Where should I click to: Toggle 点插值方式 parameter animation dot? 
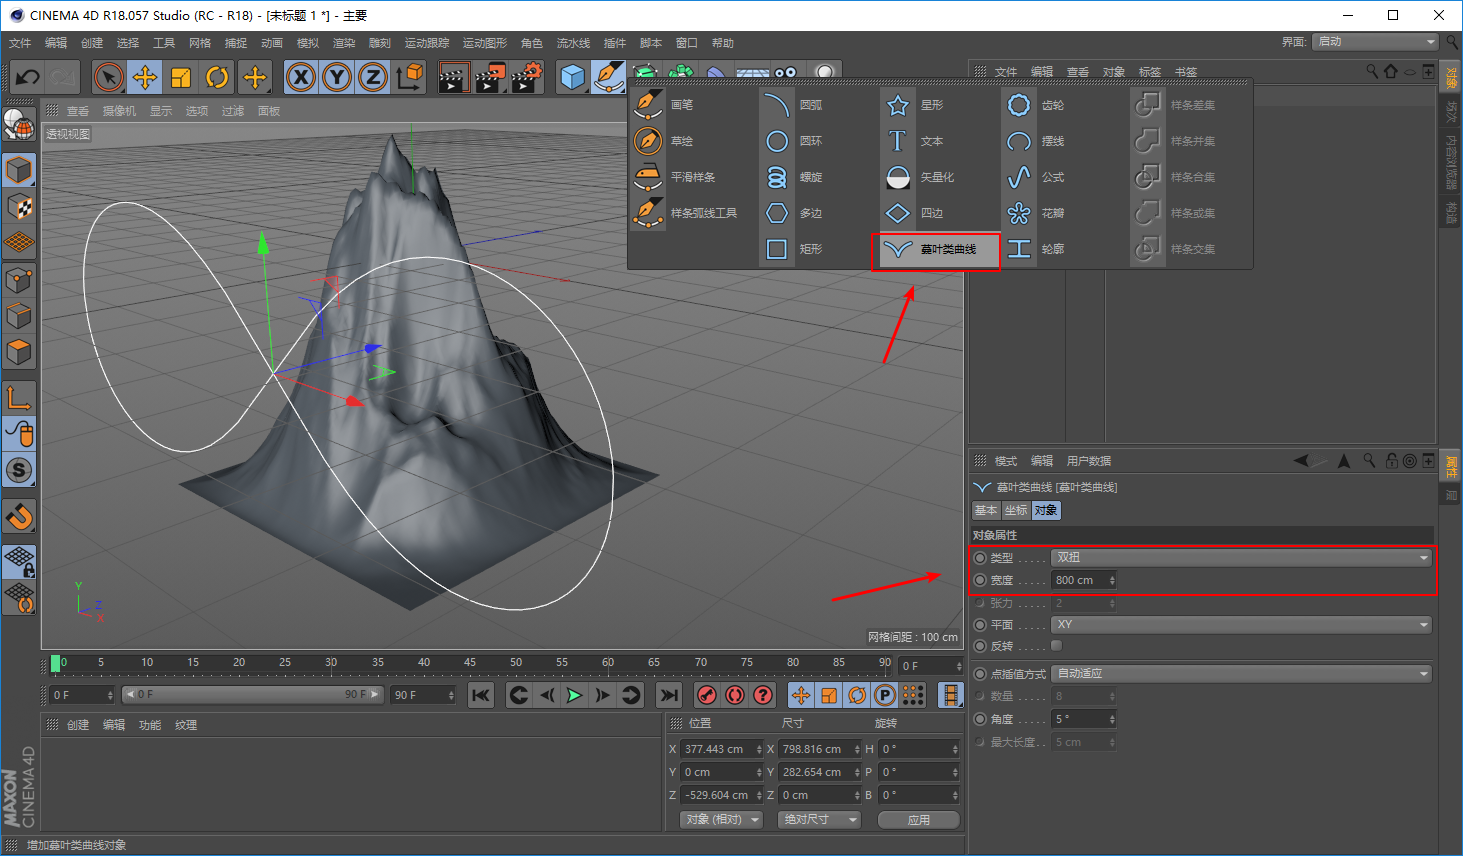point(980,674)
